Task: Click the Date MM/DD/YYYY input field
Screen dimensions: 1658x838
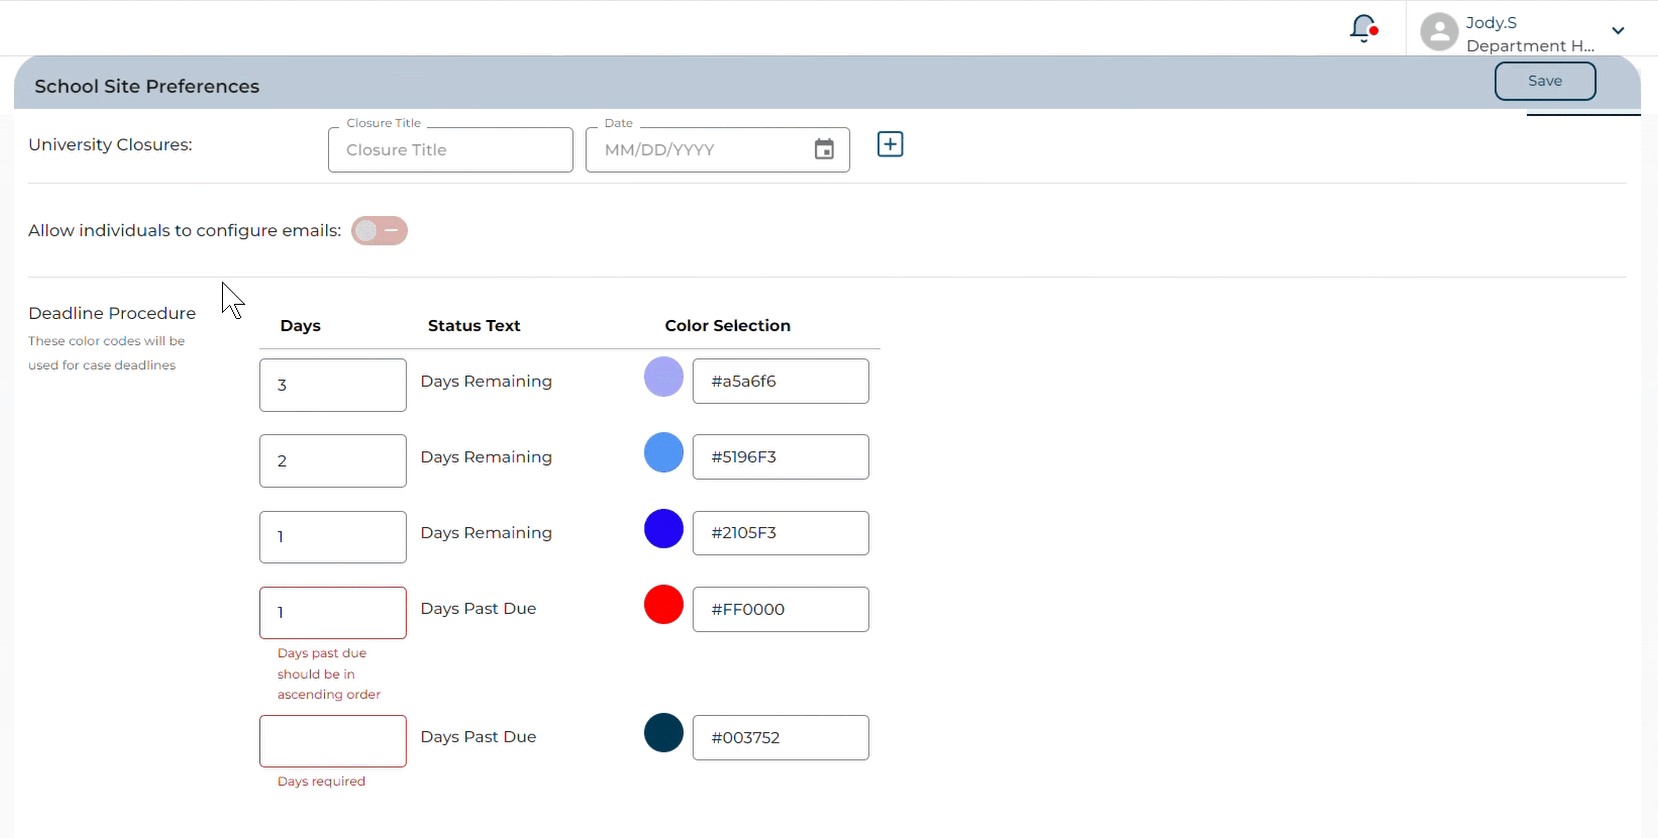Action: 717,150
